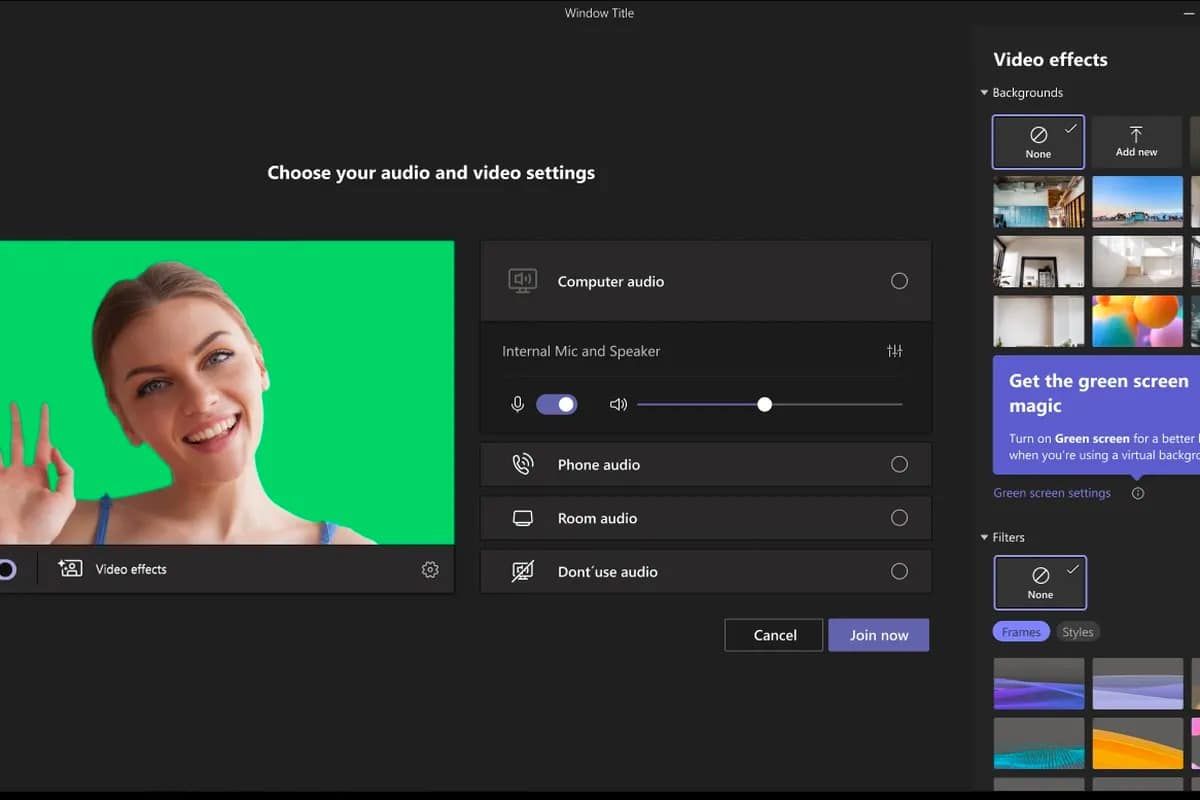Image resolution: width=1200 pixels, height=800 pixels.
Task: Click the Join now button
Action: [878, 634]
